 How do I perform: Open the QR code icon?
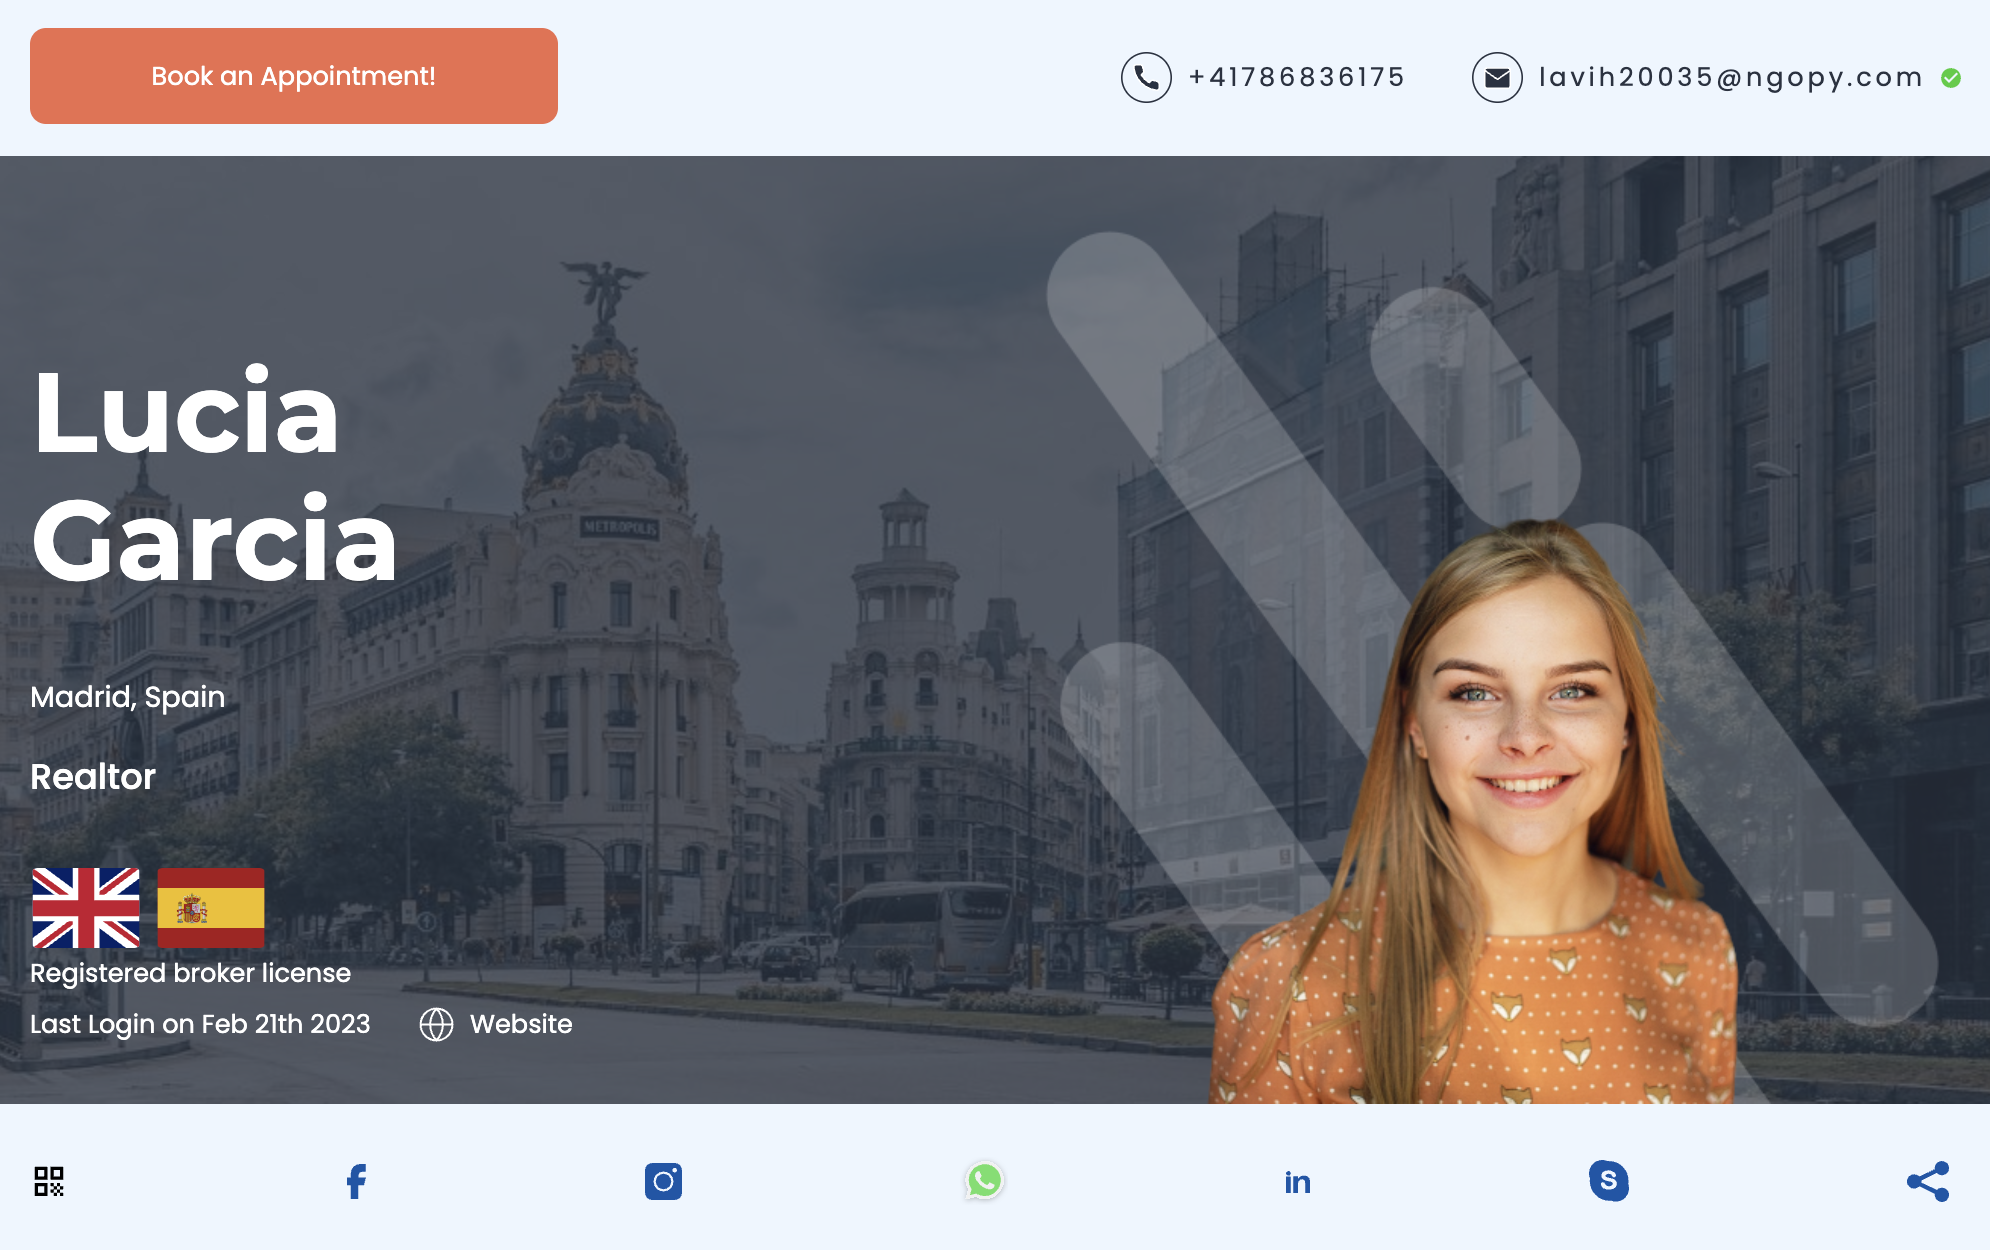click(49, 1181)
